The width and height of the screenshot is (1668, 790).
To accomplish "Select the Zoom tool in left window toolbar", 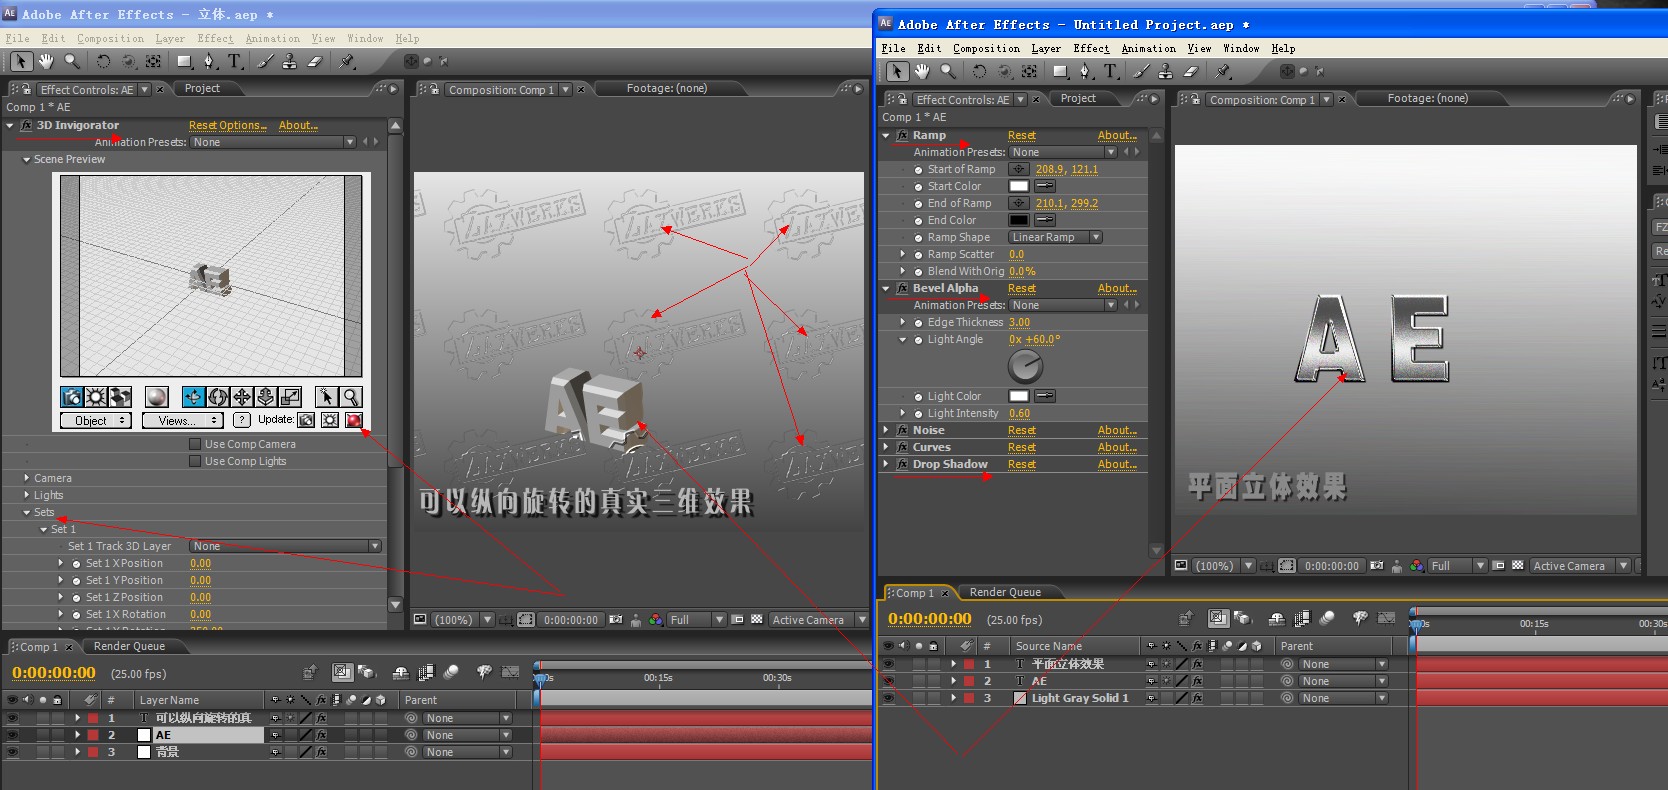I will pyautogui.click(x=72, y=61).
